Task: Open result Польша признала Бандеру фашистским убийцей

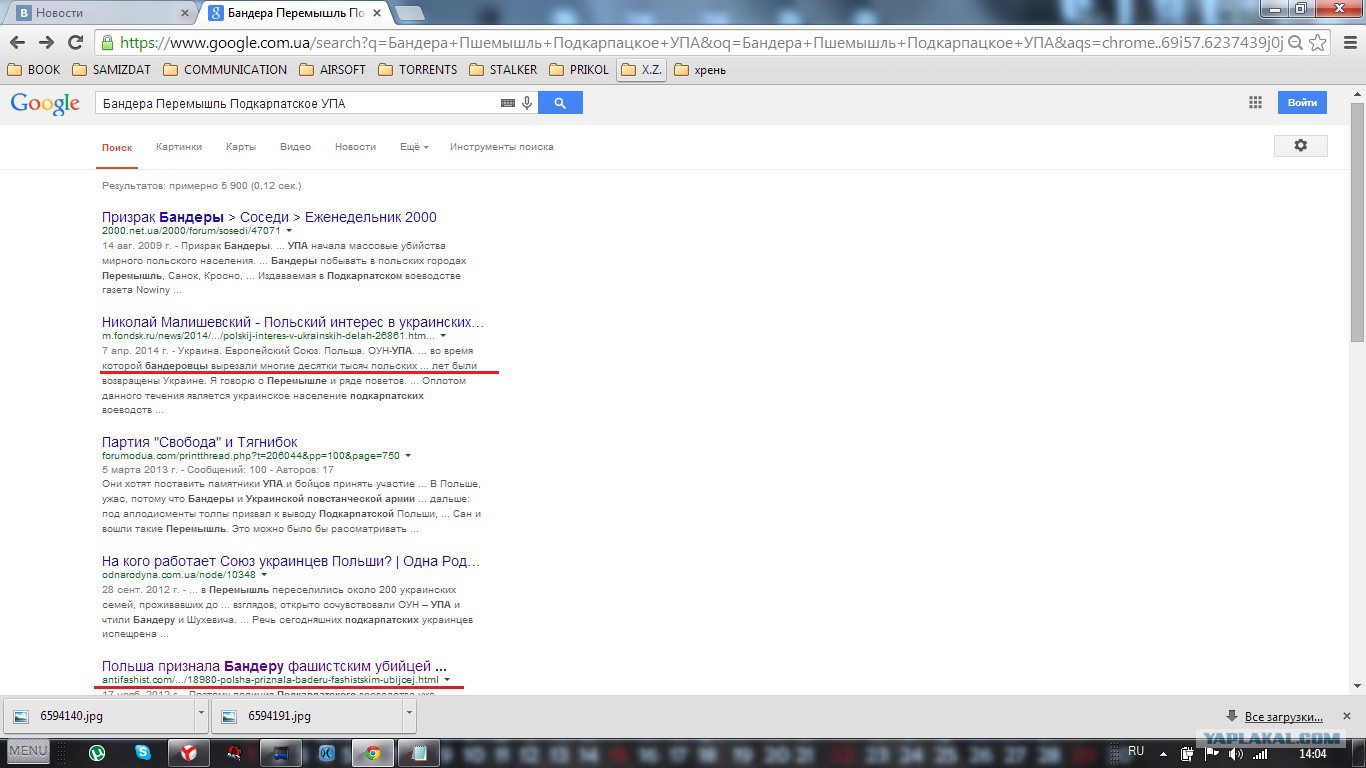Action: [x=274, y=666]
